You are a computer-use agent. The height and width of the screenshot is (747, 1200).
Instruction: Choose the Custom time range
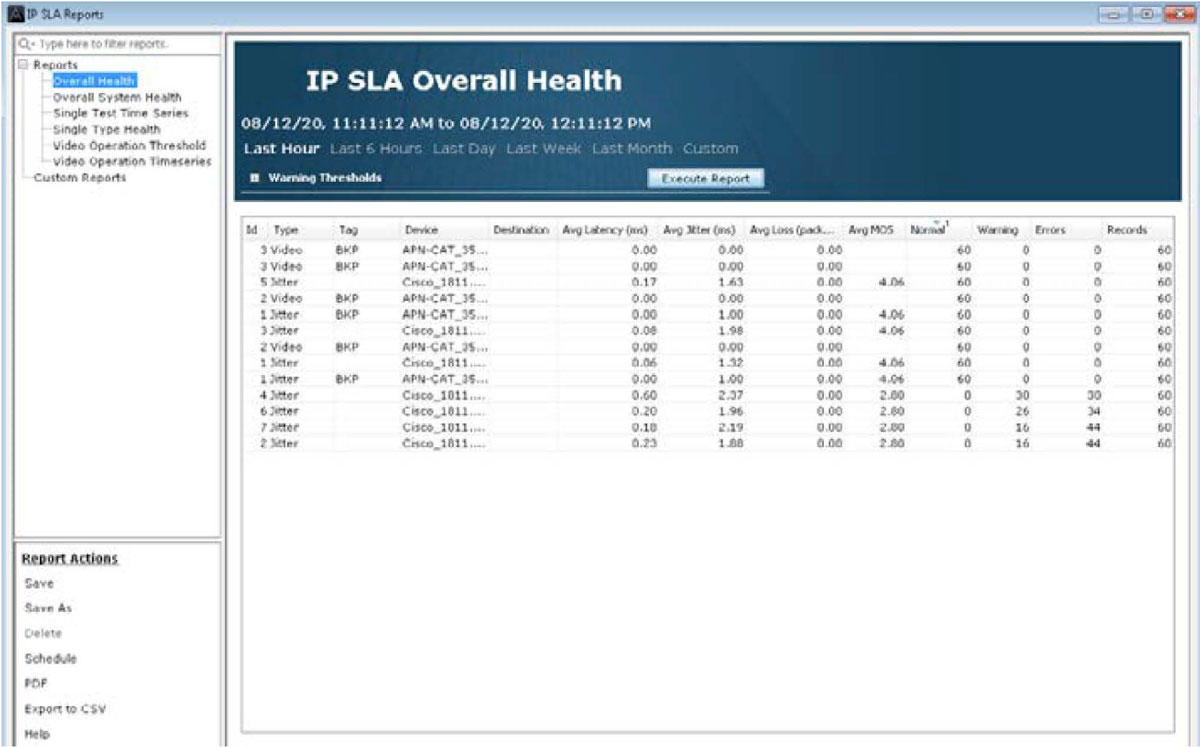(710, 148)
